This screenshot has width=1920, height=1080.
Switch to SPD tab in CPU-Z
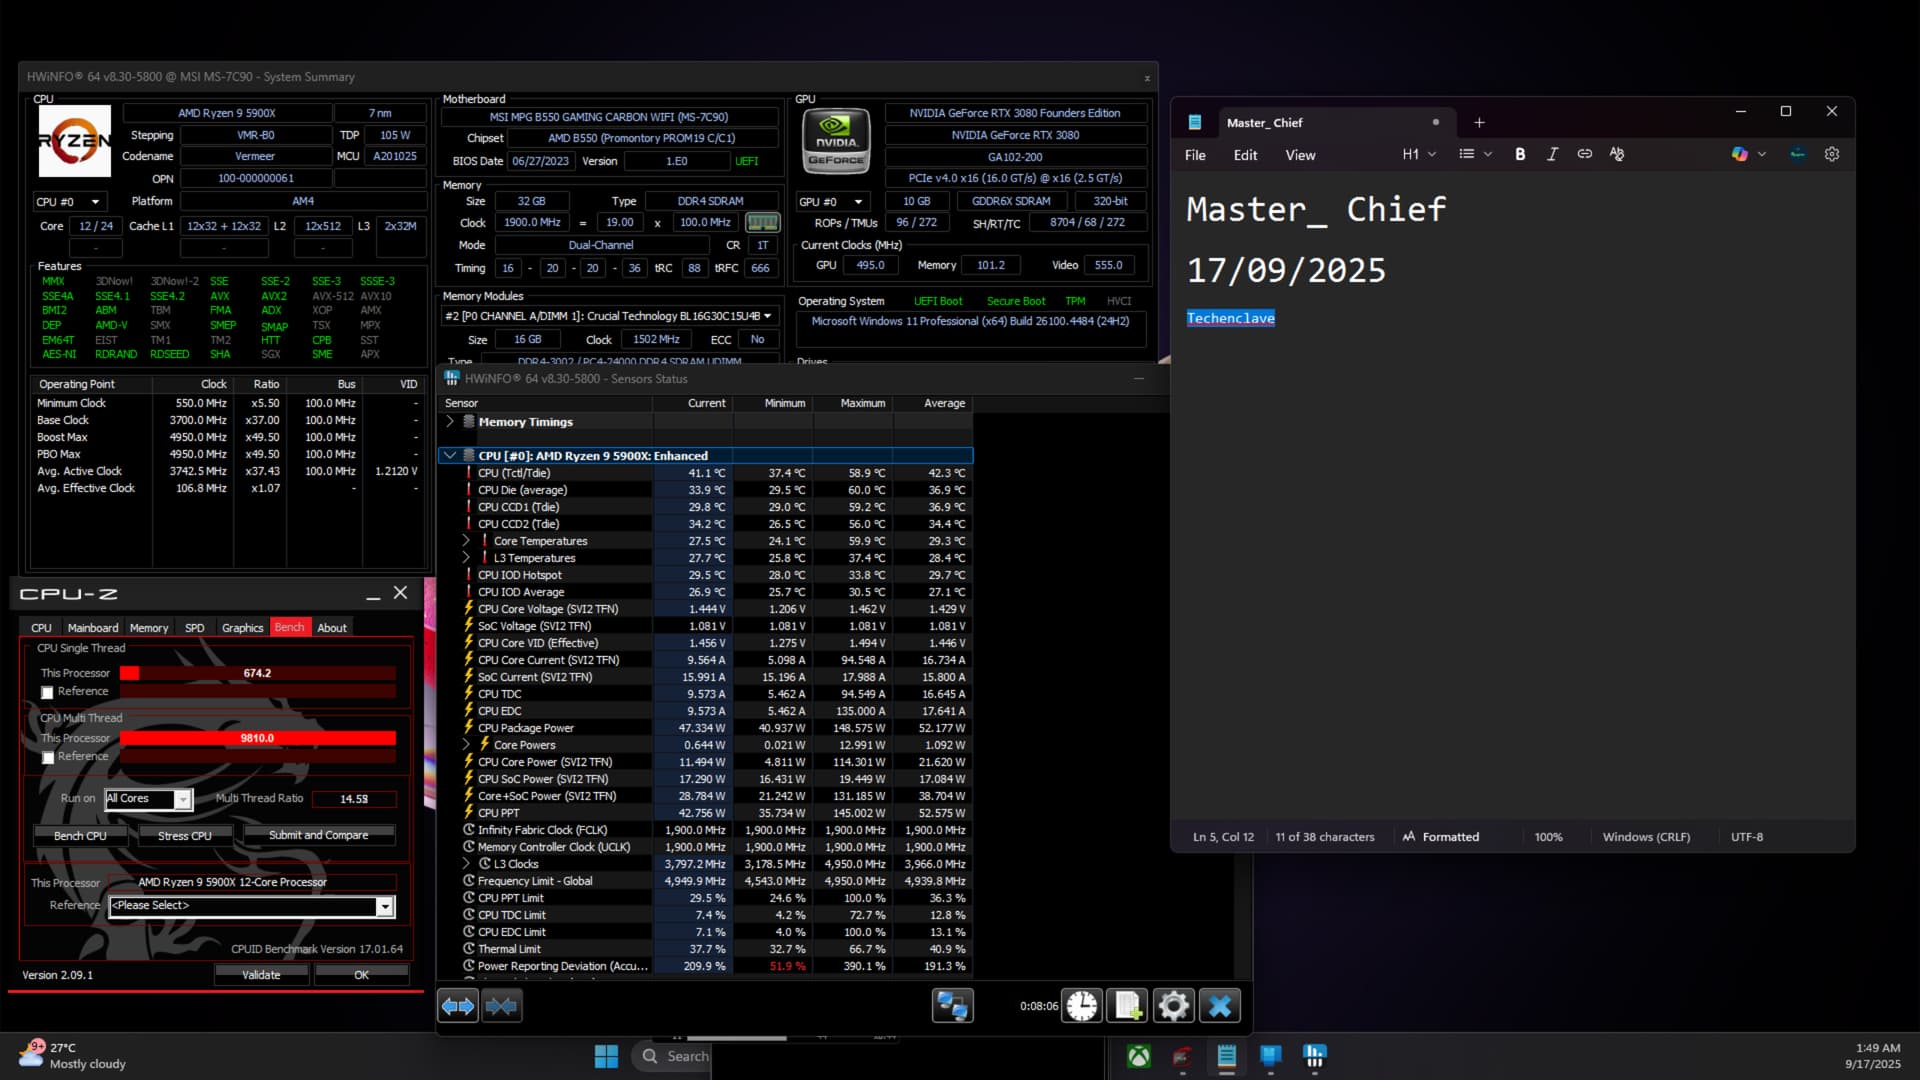pos(195,628)
